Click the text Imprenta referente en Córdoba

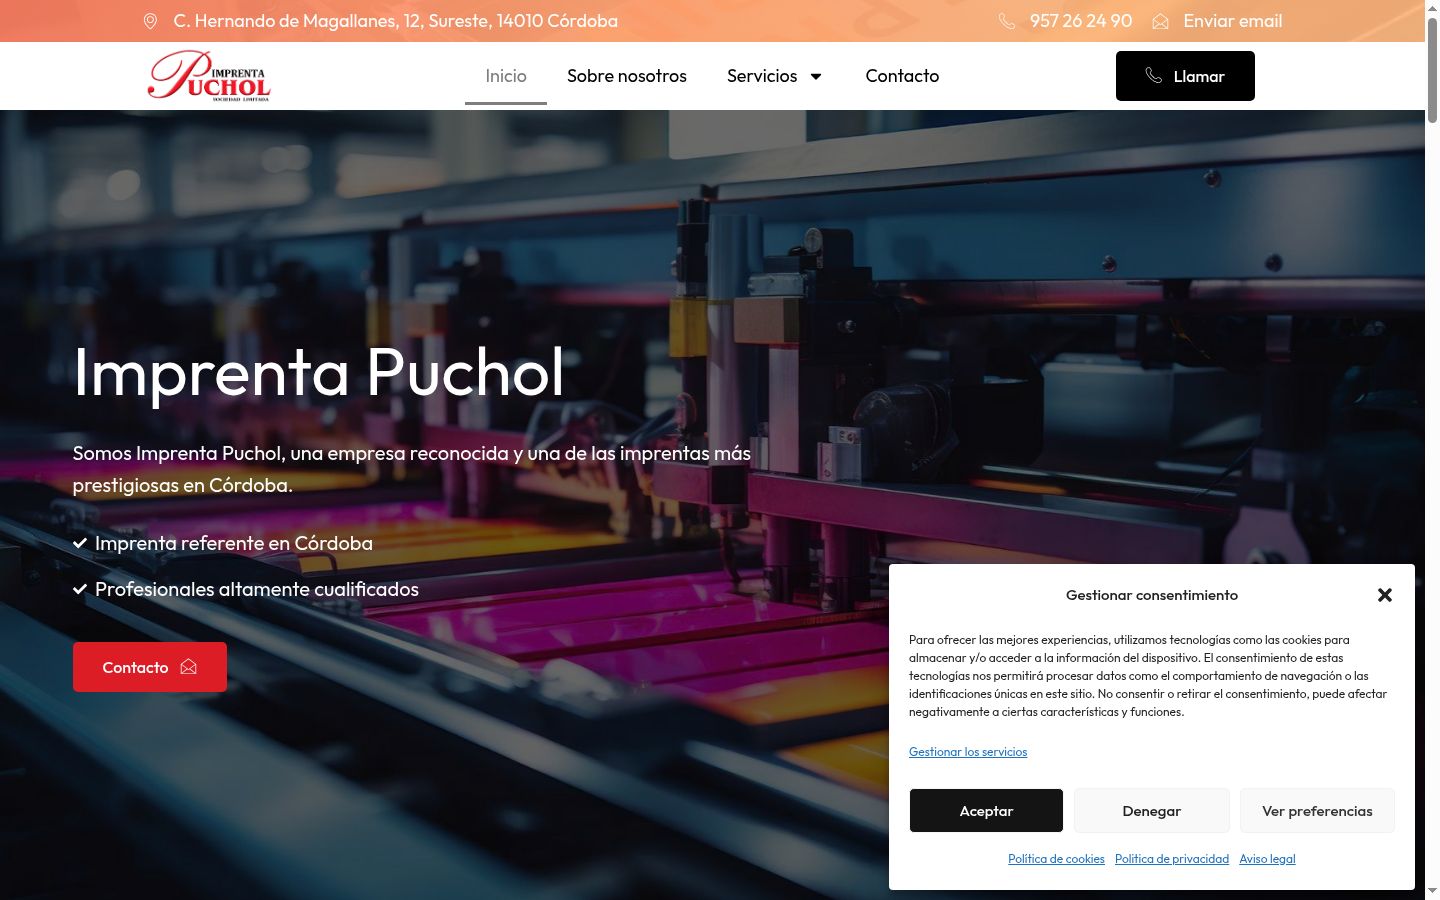(234, 543)
